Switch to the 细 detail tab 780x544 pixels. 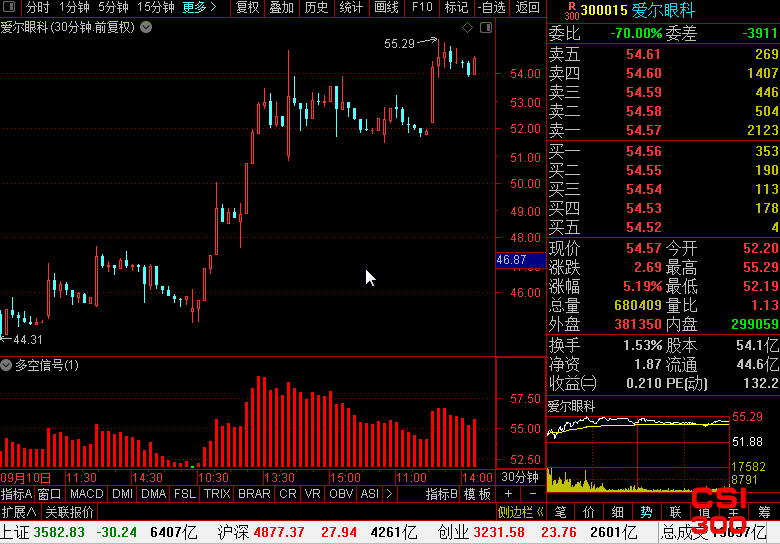617,512
